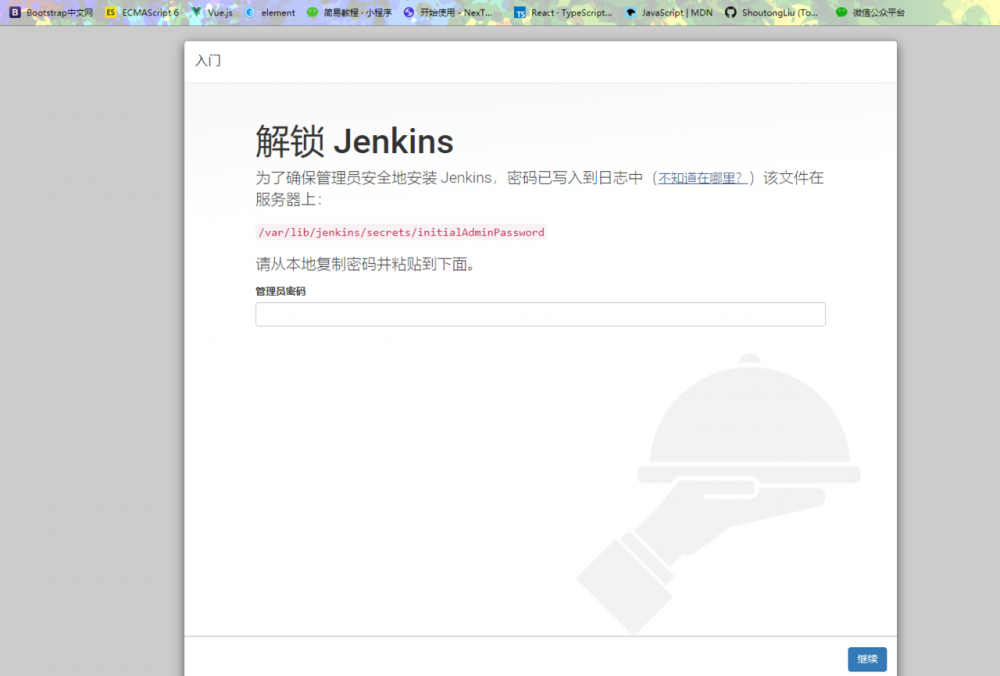
Task: Select the initialAdminPassword file path text
Action: (400, 232)
